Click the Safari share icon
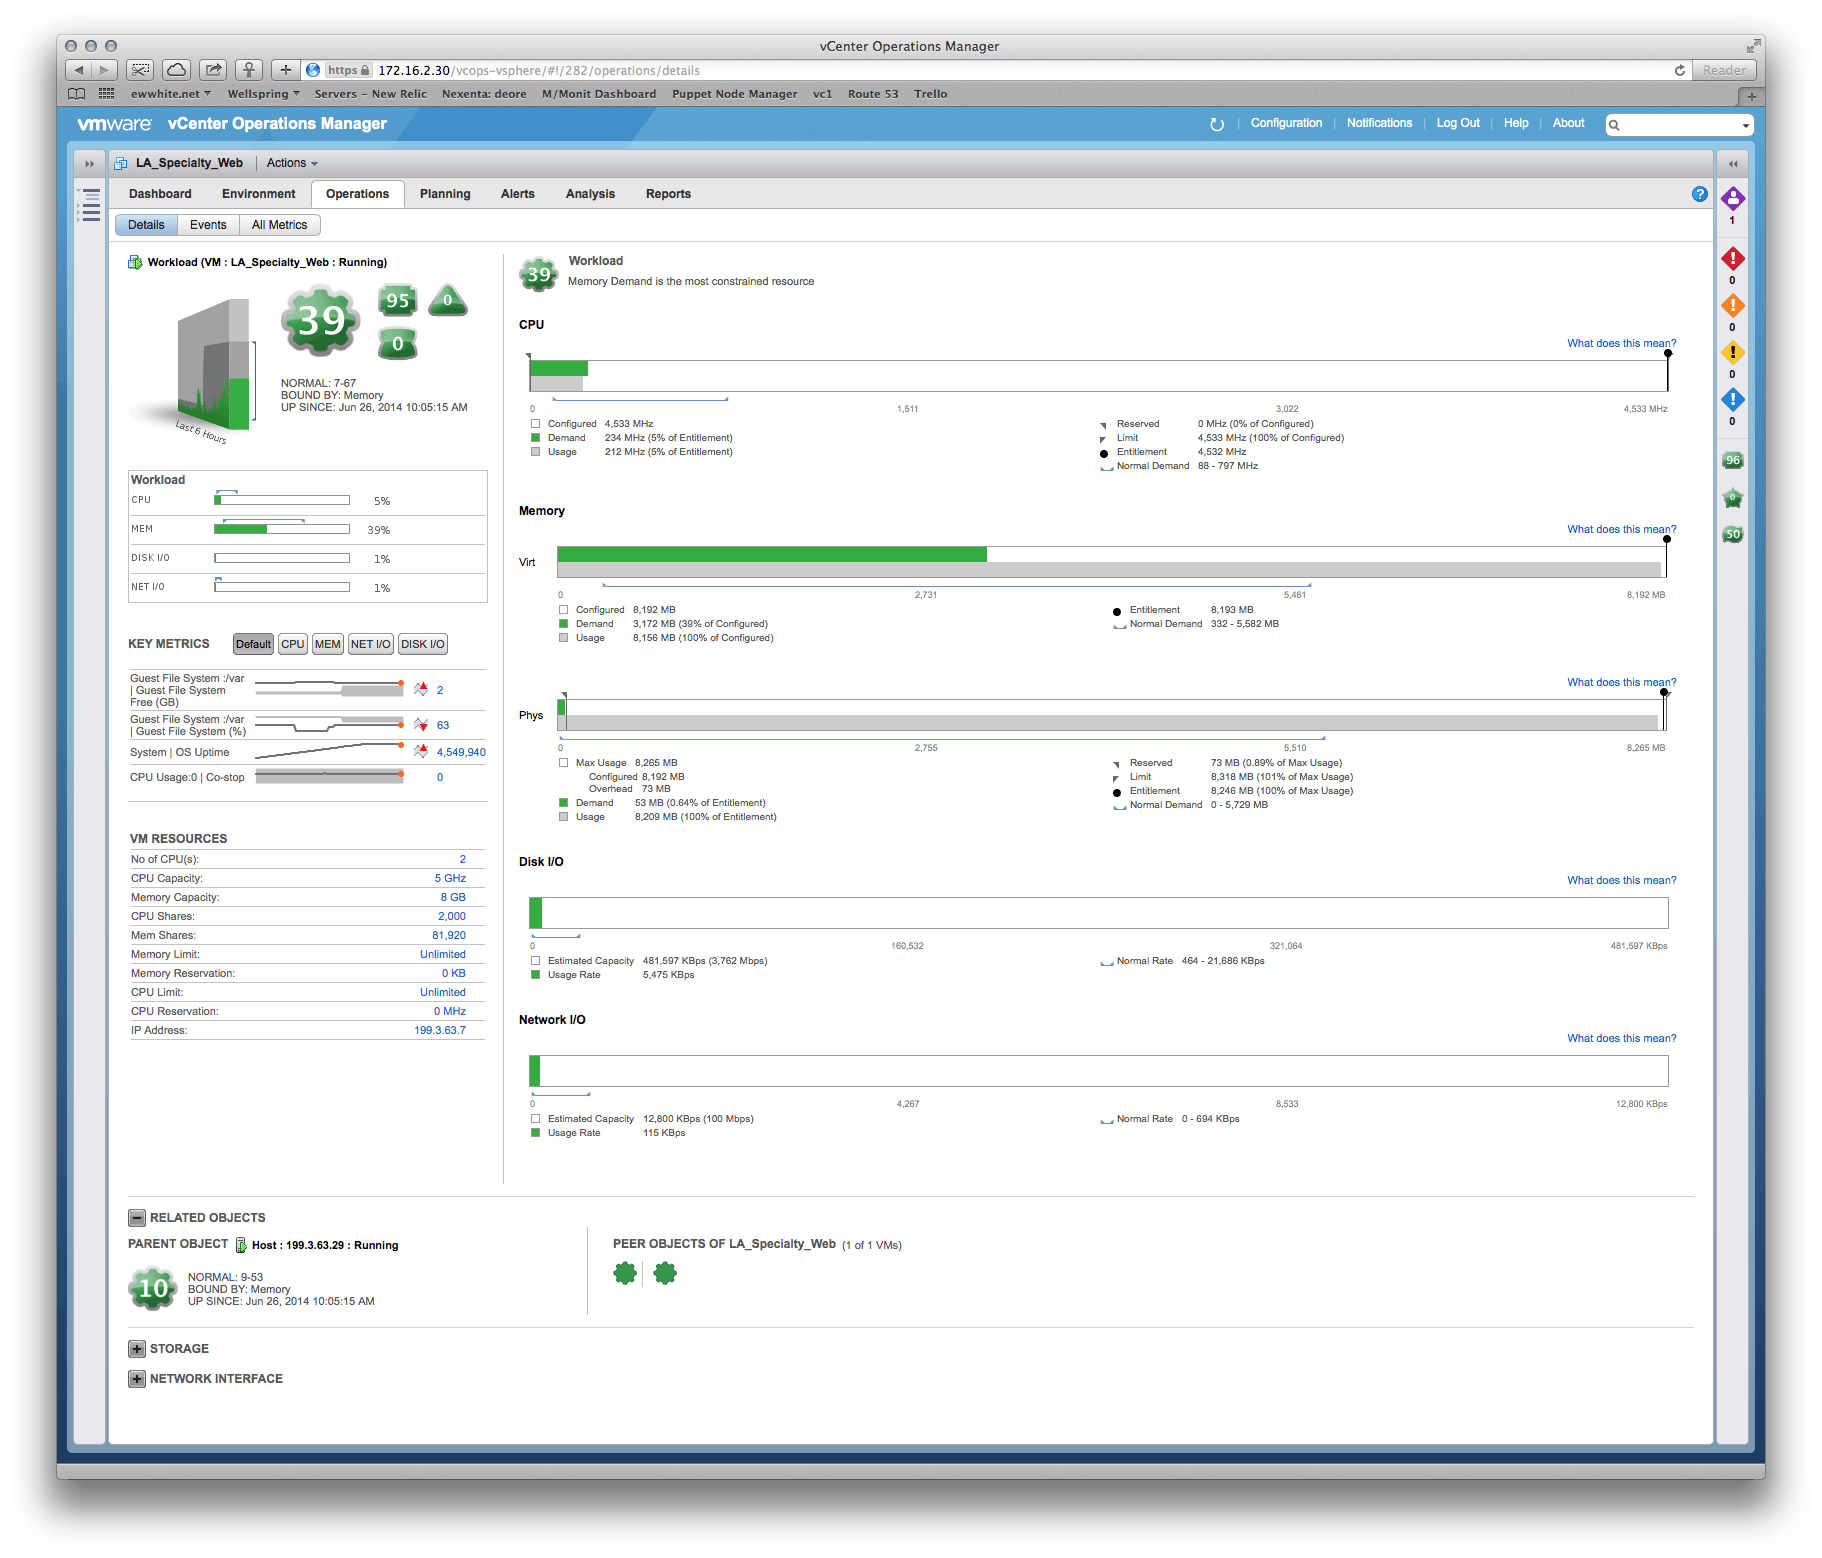Screen dimensions: 1822x1558 [x=213, y=70]
